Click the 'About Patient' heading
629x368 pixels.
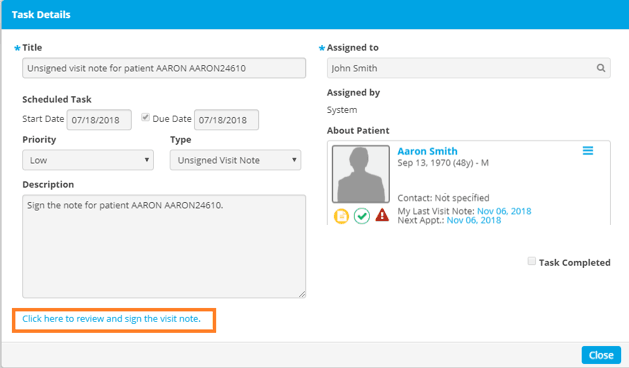tap(358, 130)
